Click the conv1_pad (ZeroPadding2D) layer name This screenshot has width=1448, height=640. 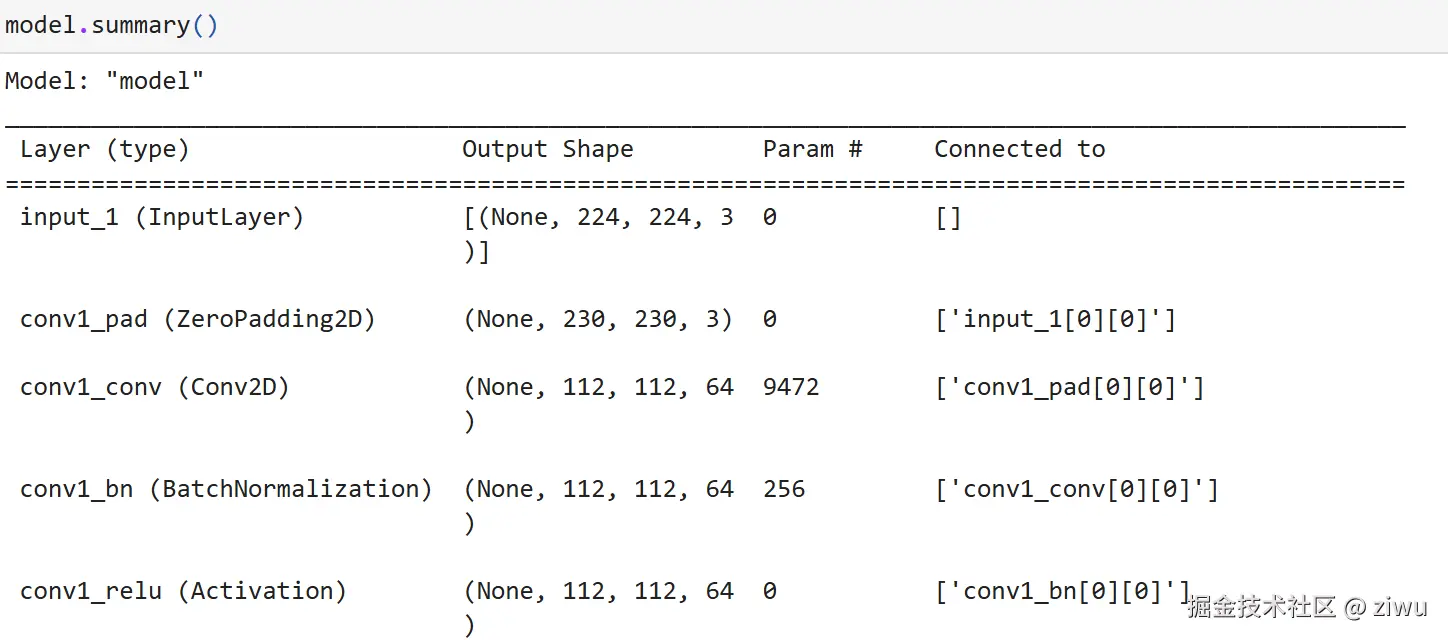coord(197,320)
